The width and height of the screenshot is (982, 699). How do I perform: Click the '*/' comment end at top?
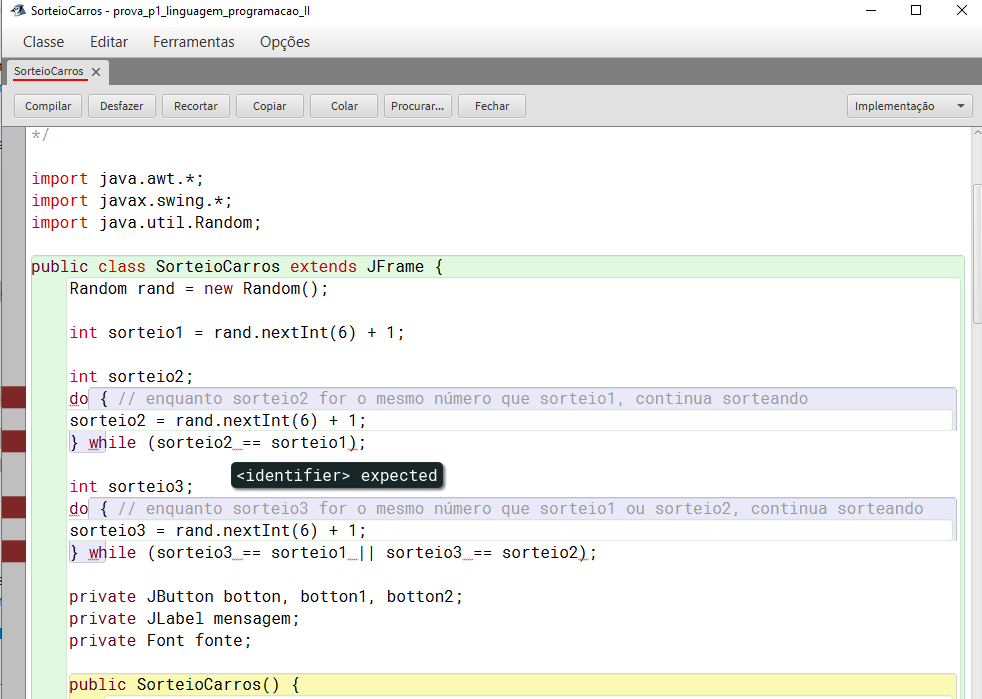click(x=40, y=135)
